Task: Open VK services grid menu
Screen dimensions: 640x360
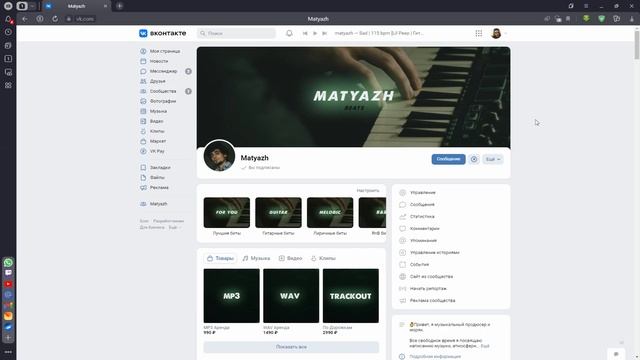Action: click(x=478, y=33)
